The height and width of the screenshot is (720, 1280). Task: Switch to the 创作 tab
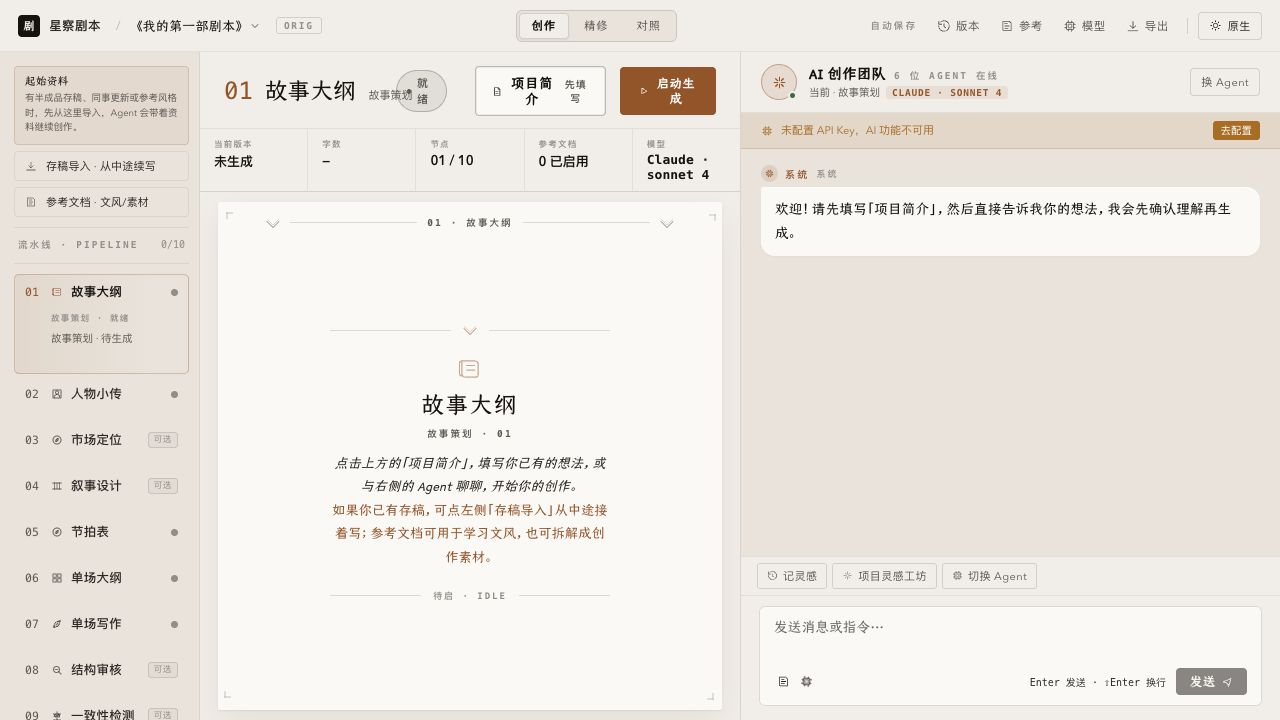(x=543, y=26)
